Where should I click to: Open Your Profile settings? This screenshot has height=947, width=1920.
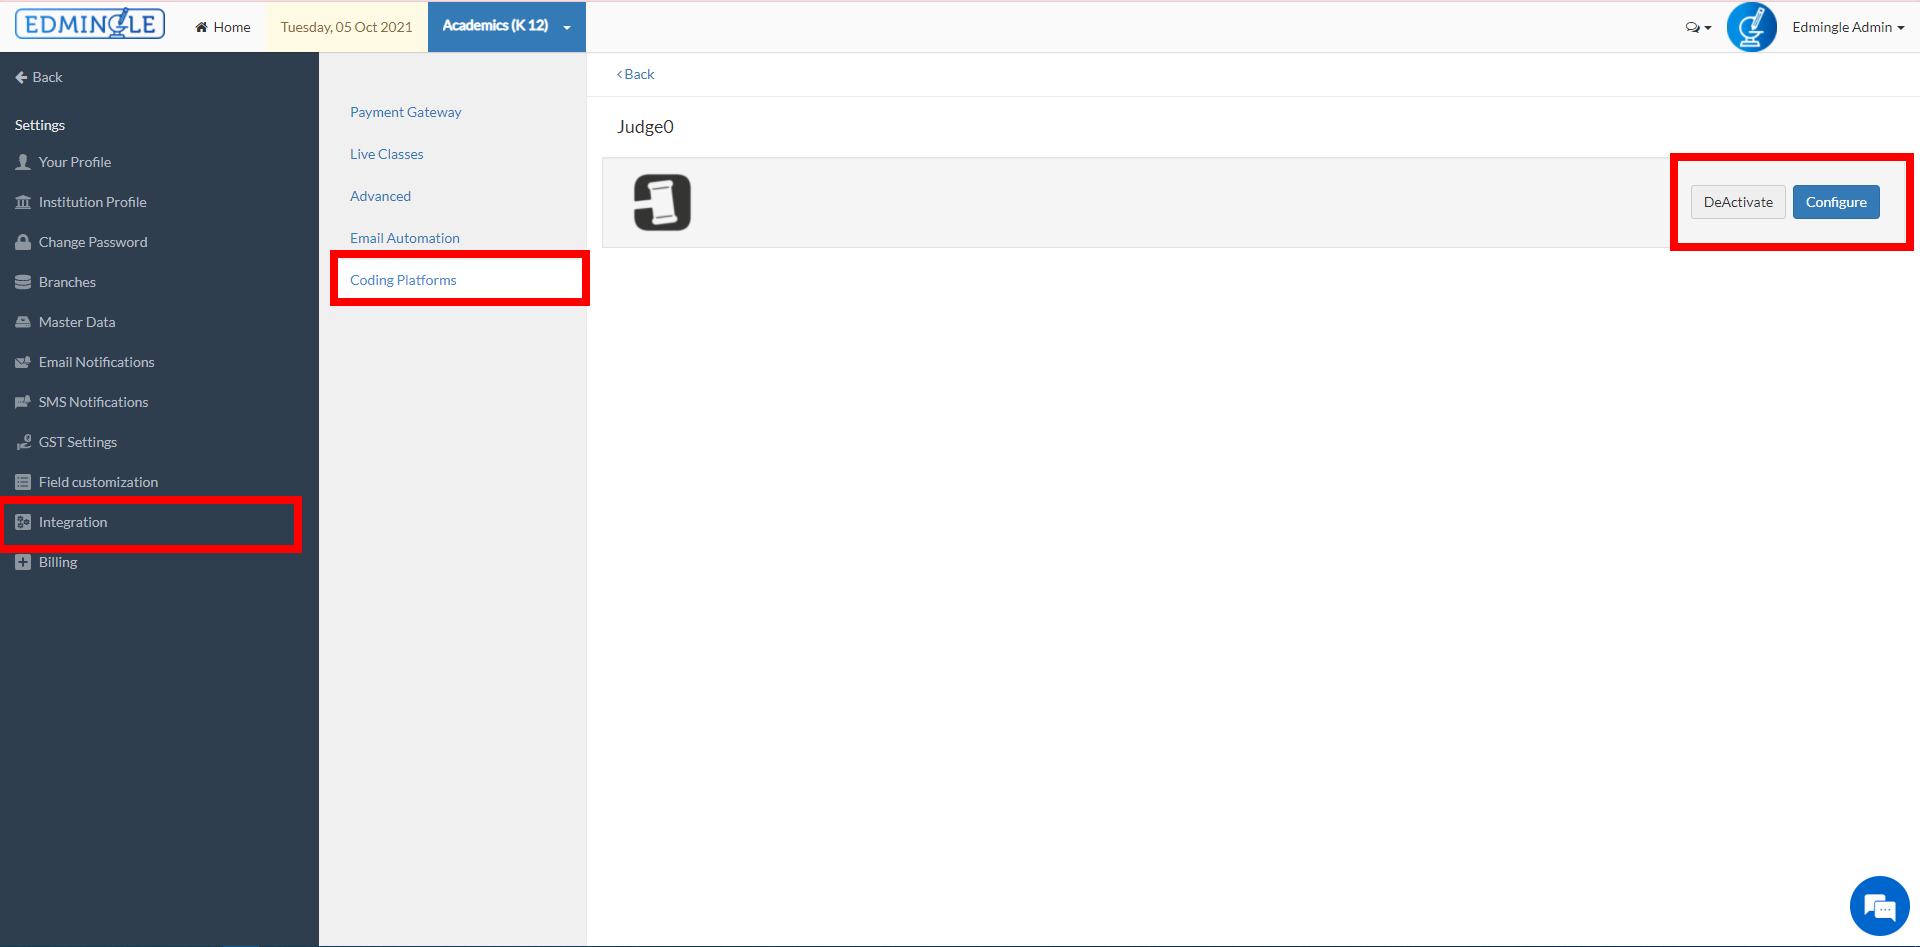(x=75, y=162)
